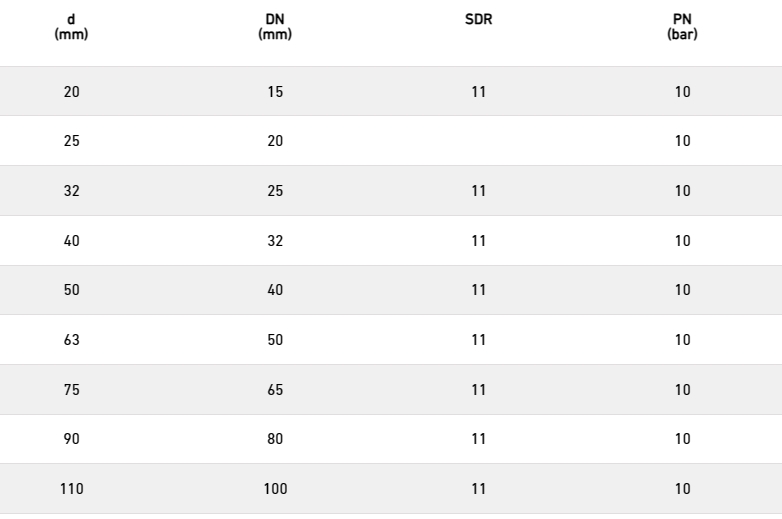Click the d (mm) column header
The height and width of the screenshot is (519, 782).
pos(71,27)
